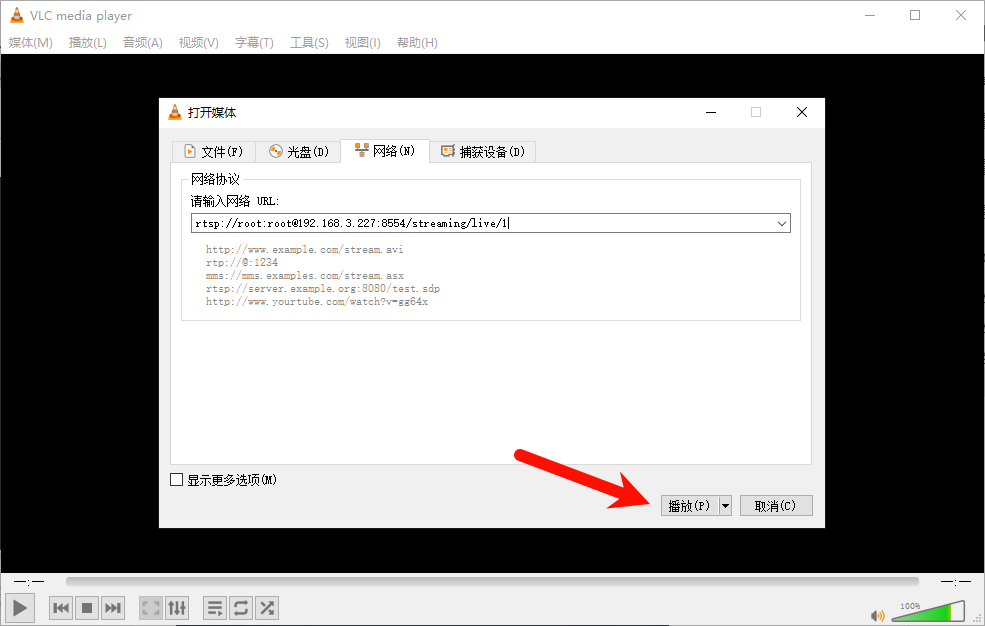Switch to the 光盘(D) tab
The width and height of the screenshot is (985, 626).
click(x=299, y=152)
